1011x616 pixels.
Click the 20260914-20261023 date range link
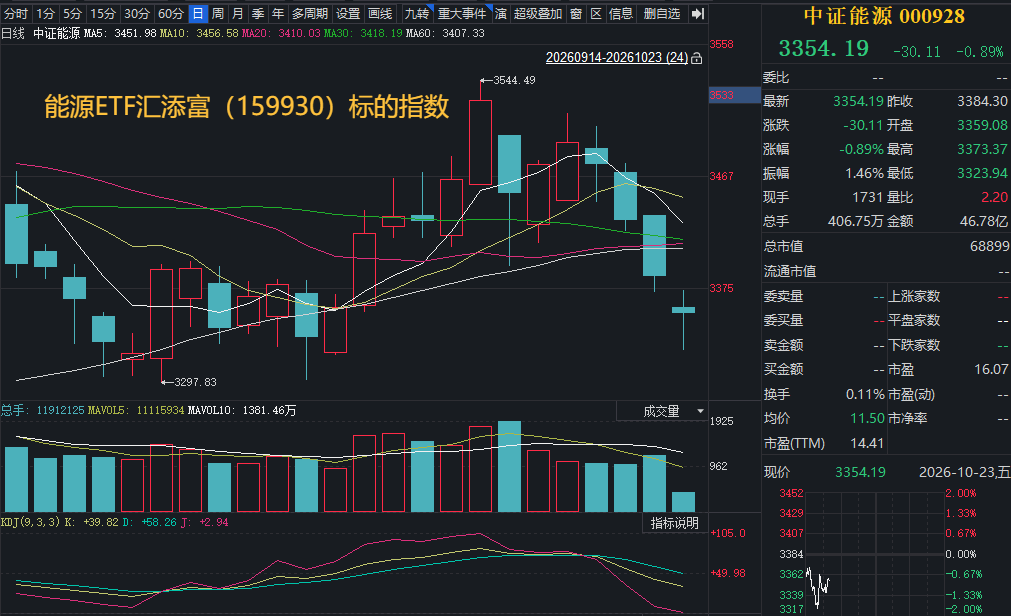[x=616, y=57]
